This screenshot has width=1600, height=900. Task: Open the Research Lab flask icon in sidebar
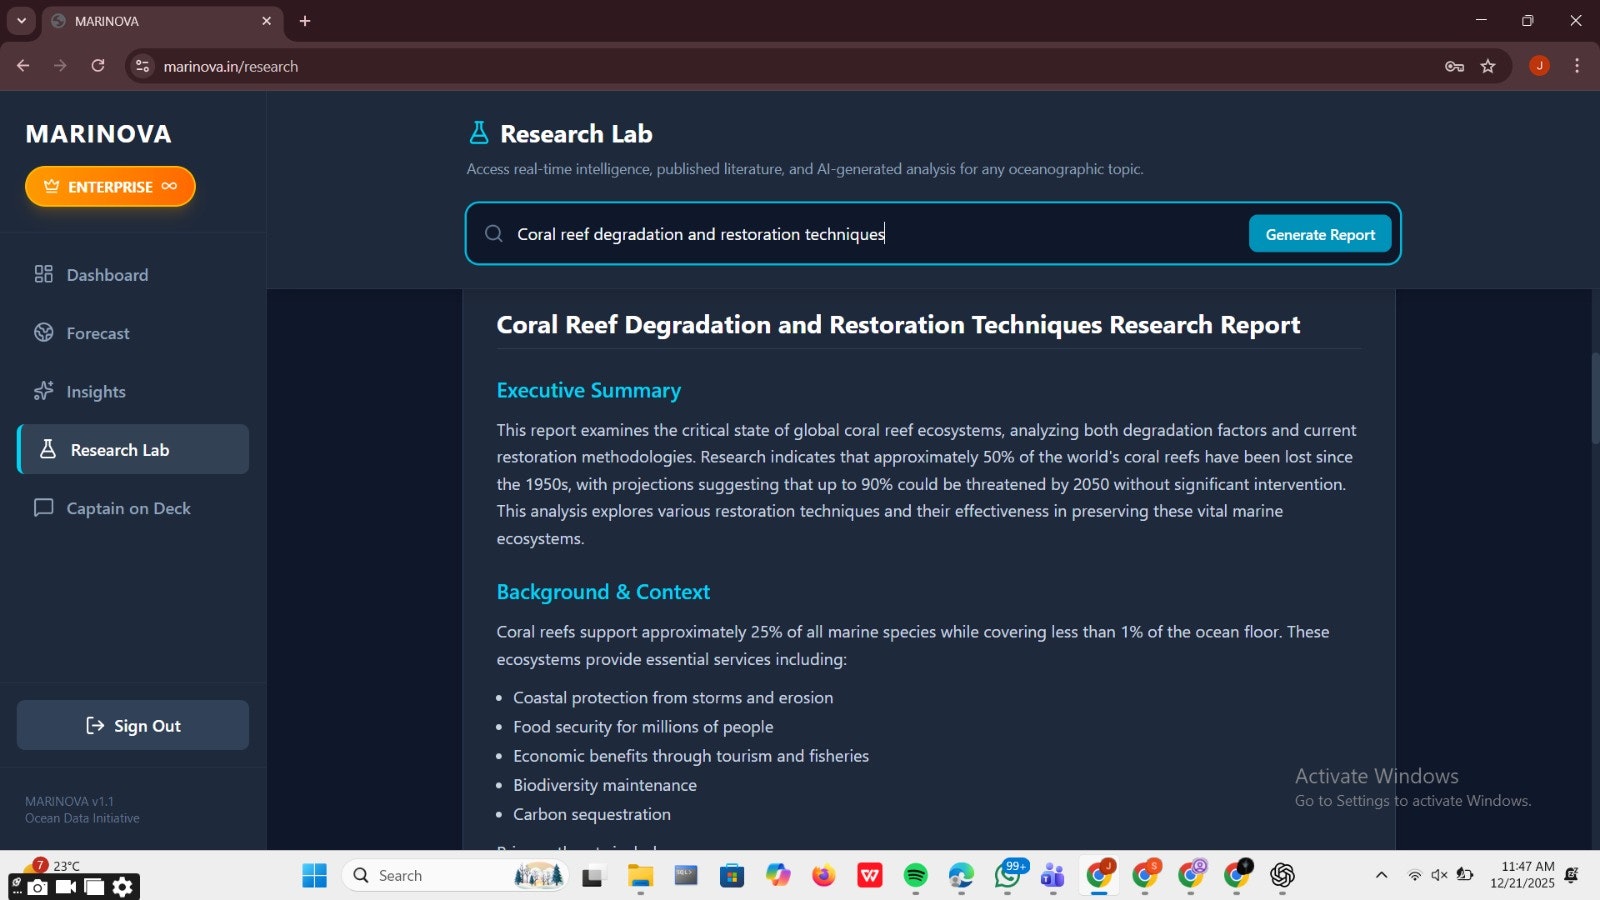[45, 449]
